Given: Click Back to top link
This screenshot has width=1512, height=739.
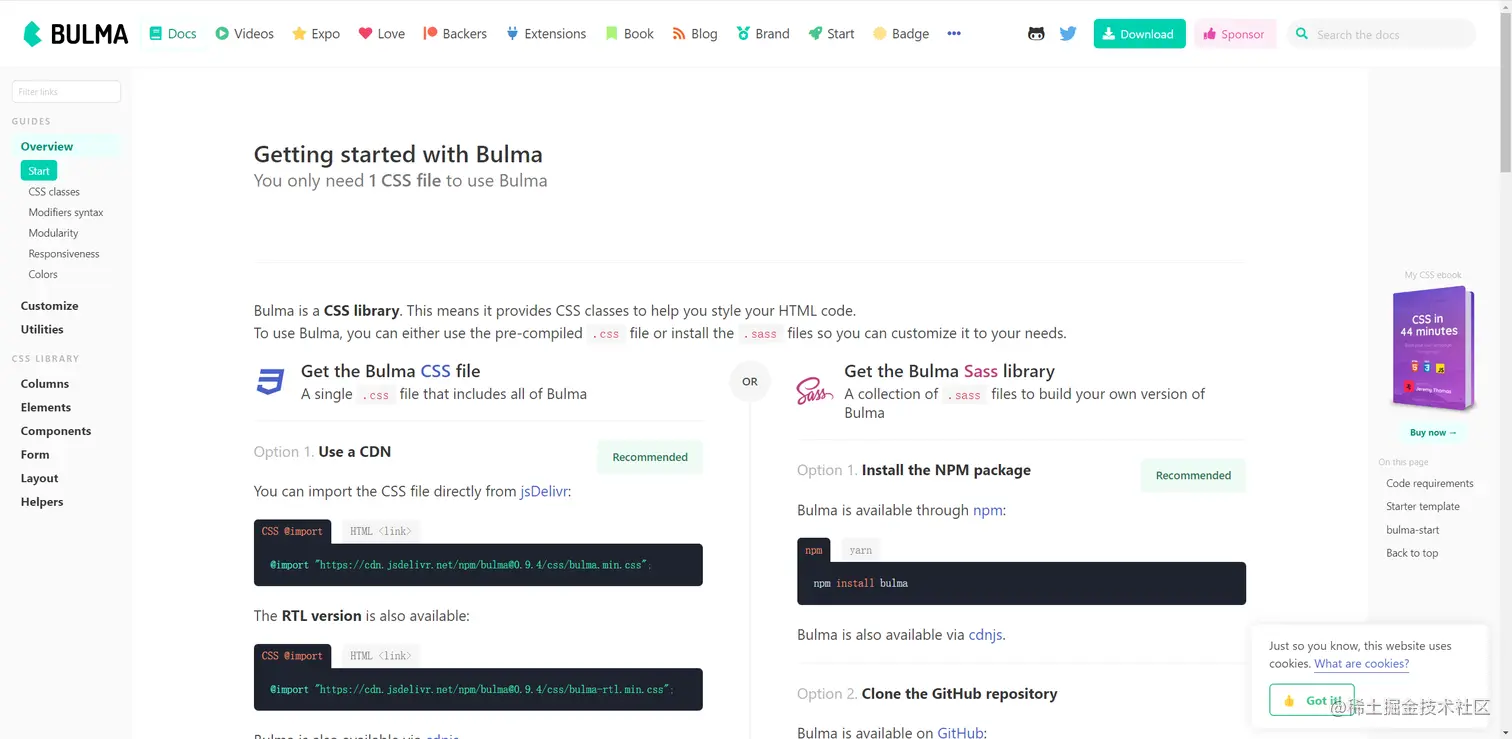Looking at the screenshot, I should coord(1412,553).
